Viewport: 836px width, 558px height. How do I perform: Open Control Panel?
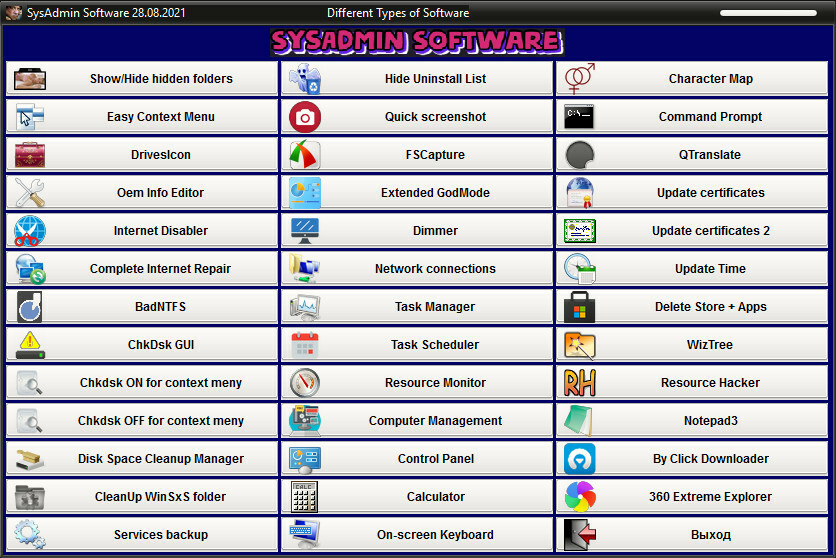[417, 459]
